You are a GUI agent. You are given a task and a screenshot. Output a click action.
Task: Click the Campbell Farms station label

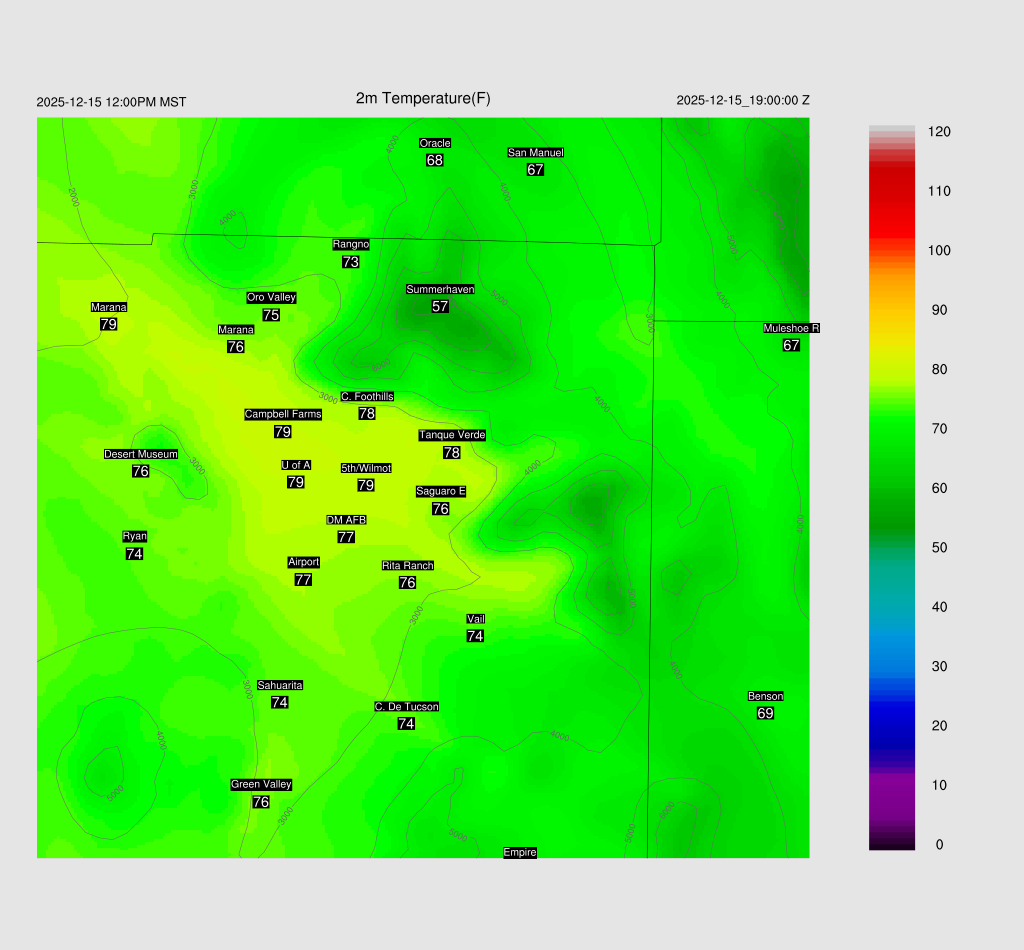click(283, 414)
